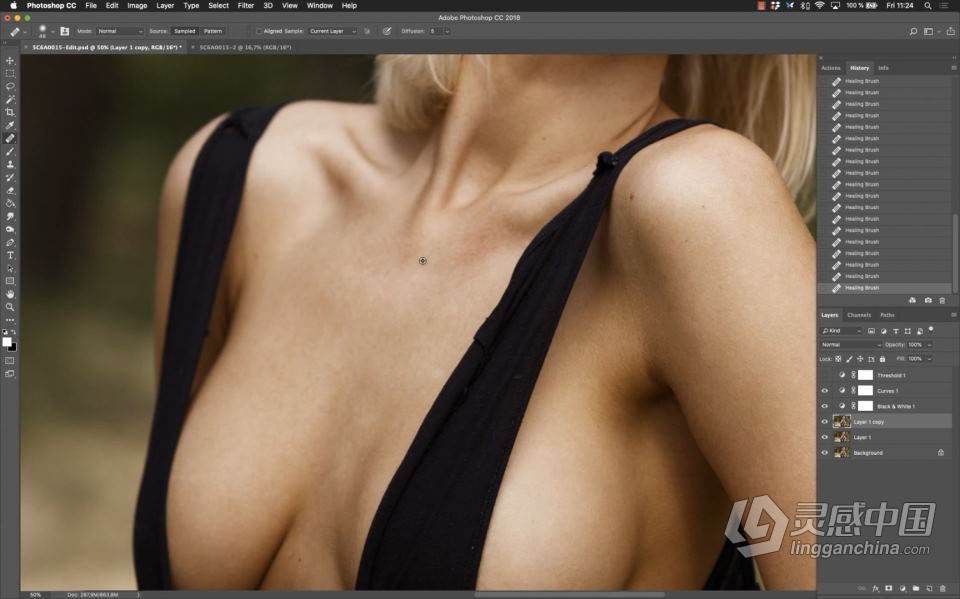
Task: Select the Hand tool
Action: click(10, 294)
